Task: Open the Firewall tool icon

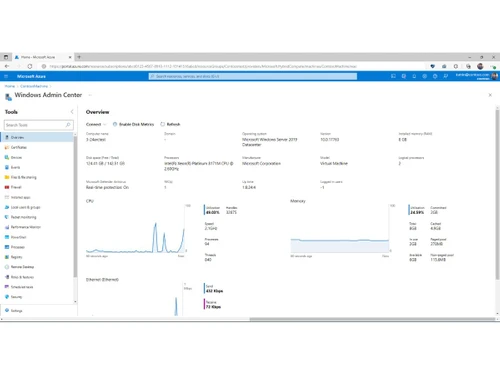Action: [x=7, y=187]
